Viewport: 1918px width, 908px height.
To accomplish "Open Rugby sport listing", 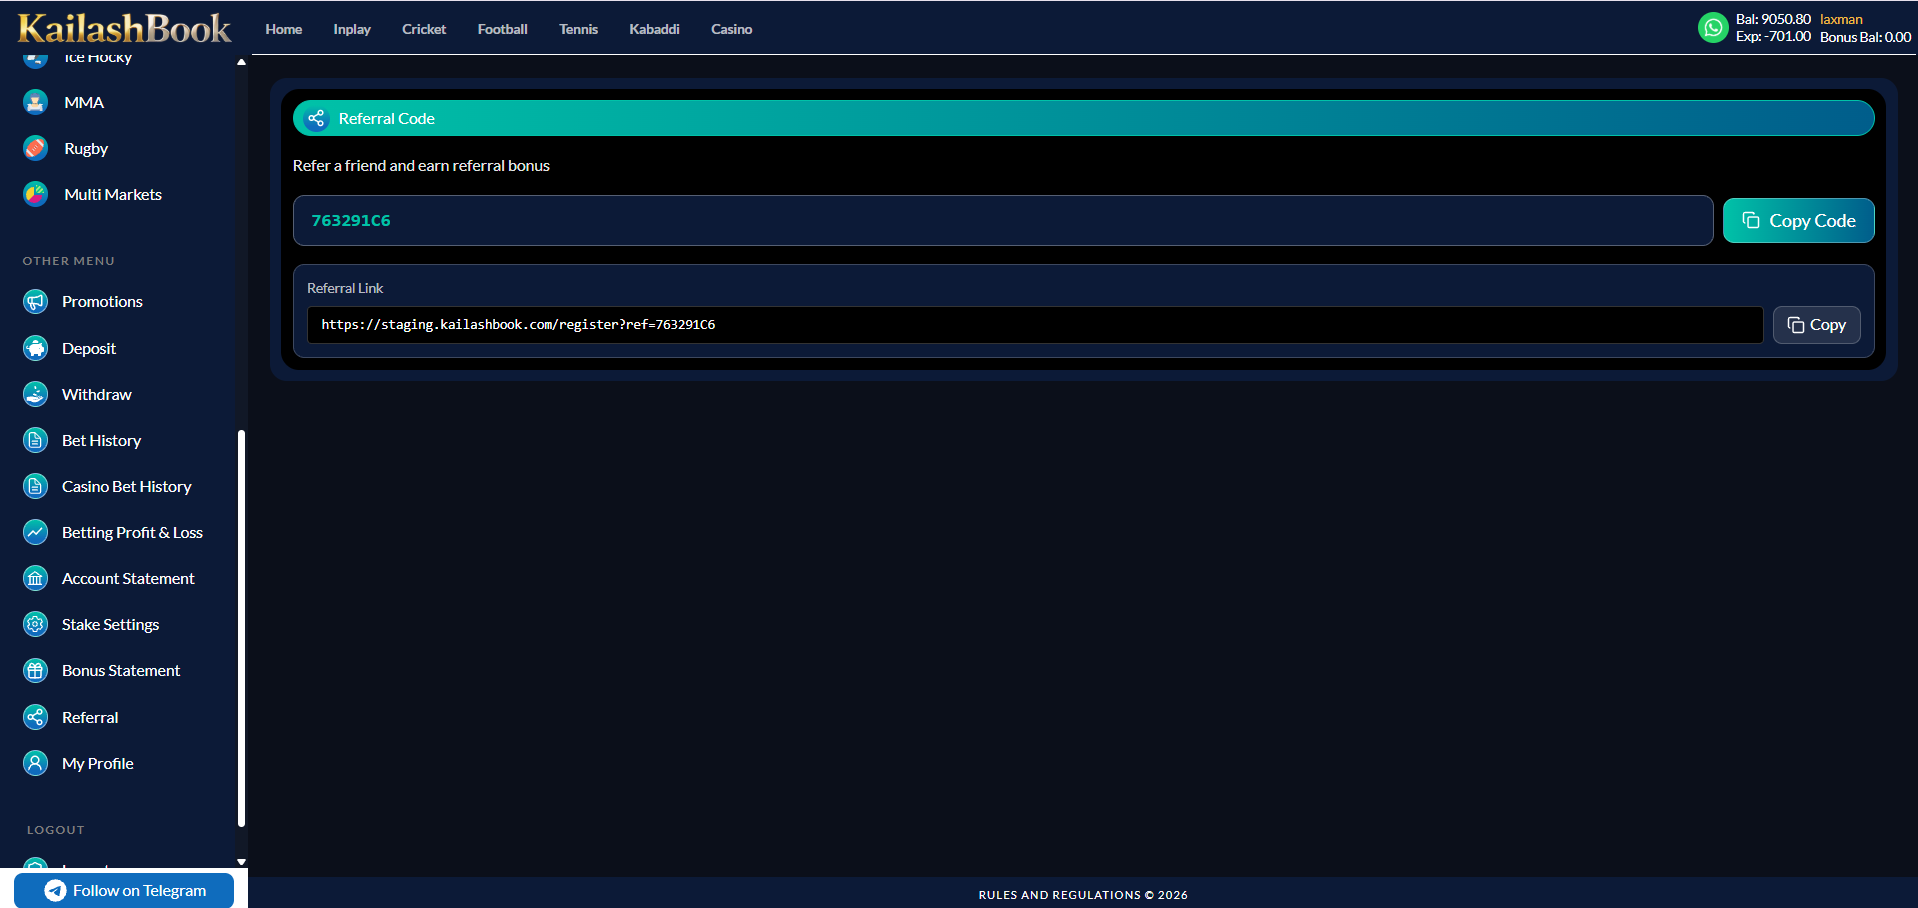I will point(86,148).
